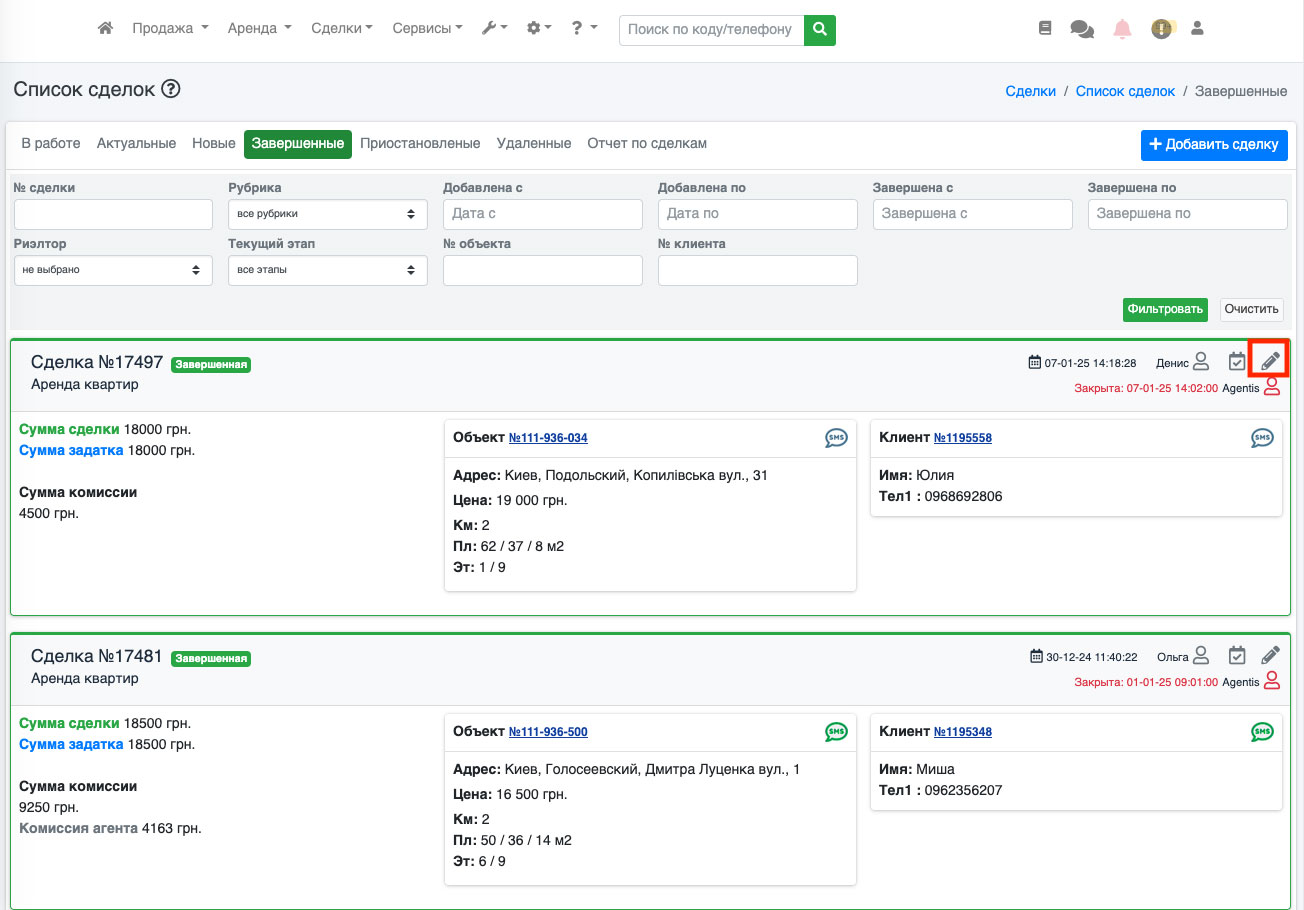Switch to the Приостановленные tab

tap(420, 144)
